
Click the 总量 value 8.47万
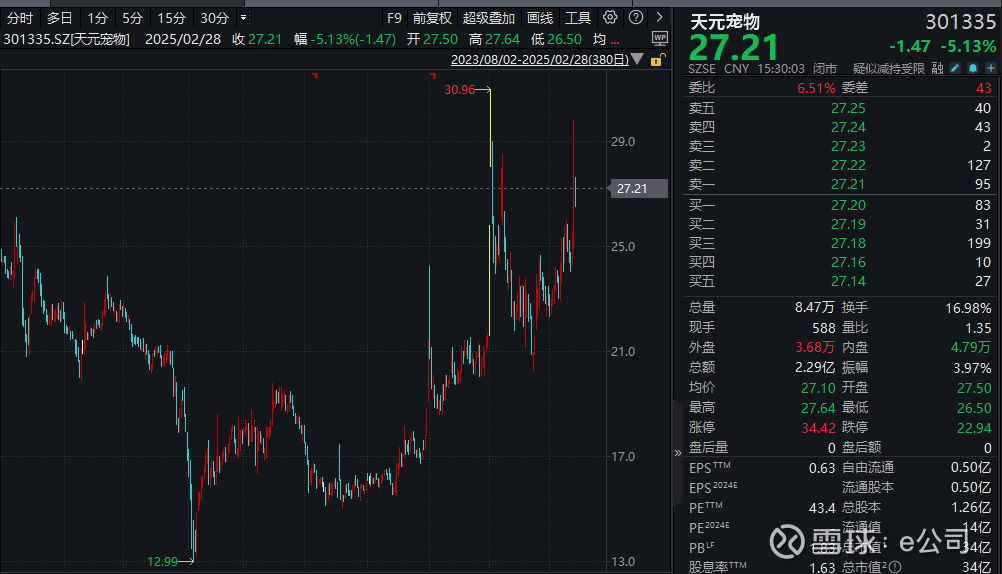815,307
